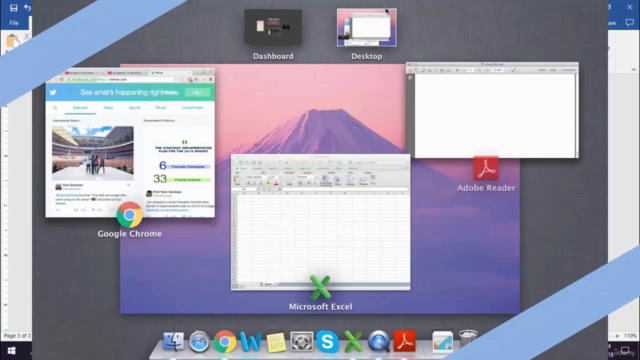Select the Chrome Twitter window preview
The width and height of the screenshot is (640, 360).
pyautogui.click(x=130, y=143)
